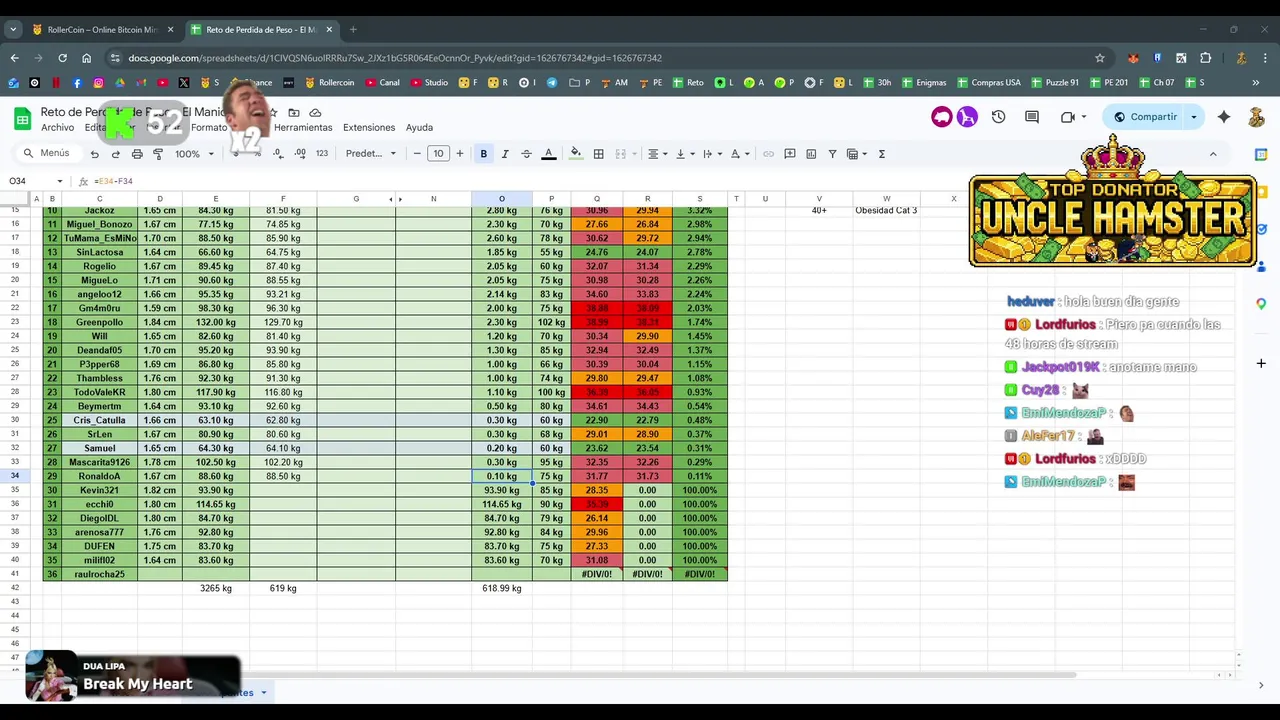
Task: Open the Enigmas bookmark
Action: click(x=923, y=83)
